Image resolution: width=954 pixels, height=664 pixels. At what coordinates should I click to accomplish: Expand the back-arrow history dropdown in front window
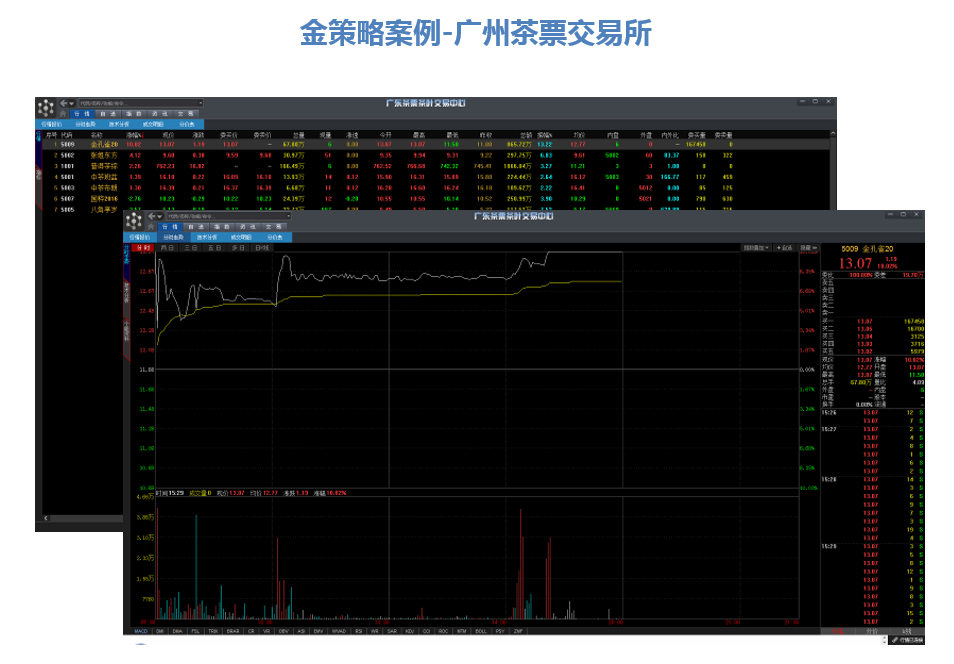click(x=160, y=217)
